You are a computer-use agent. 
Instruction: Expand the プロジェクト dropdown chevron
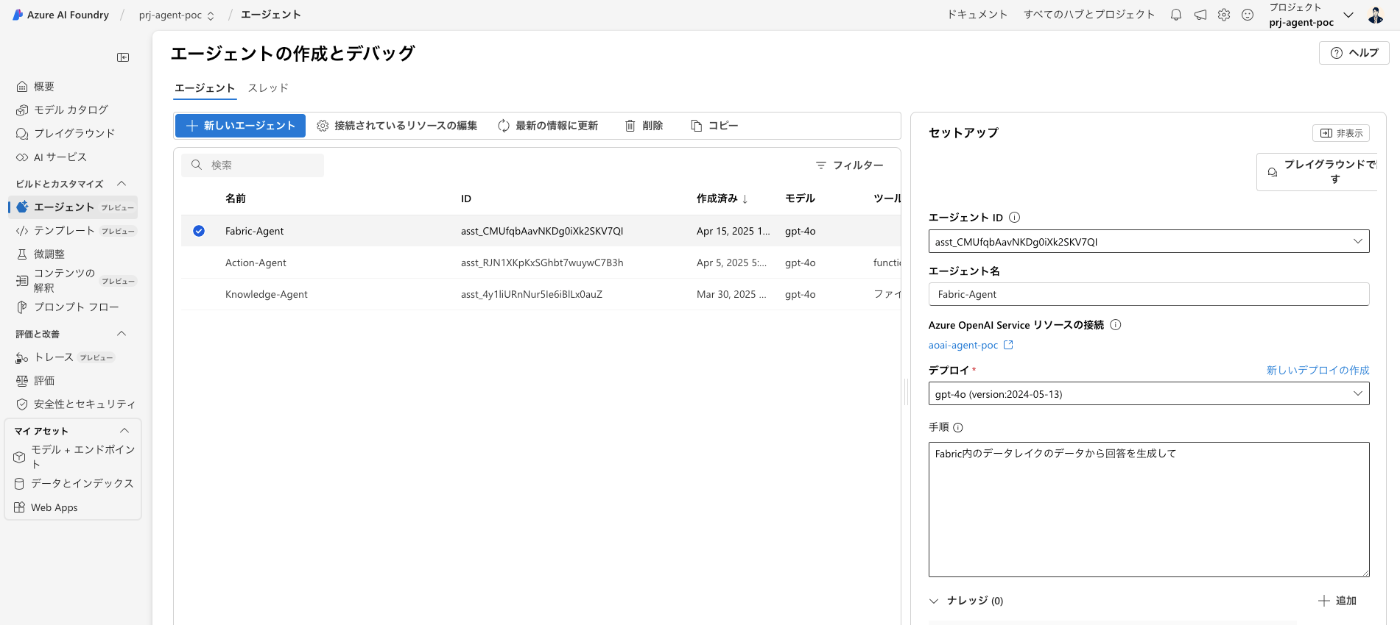coord(1348,15)
